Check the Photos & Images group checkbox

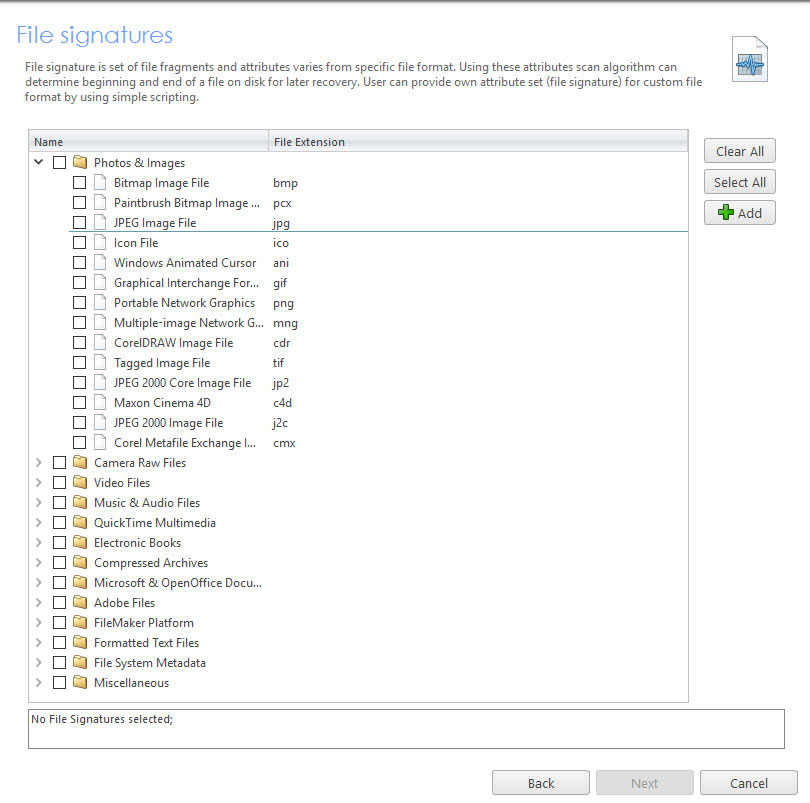(x=58, y=162)
